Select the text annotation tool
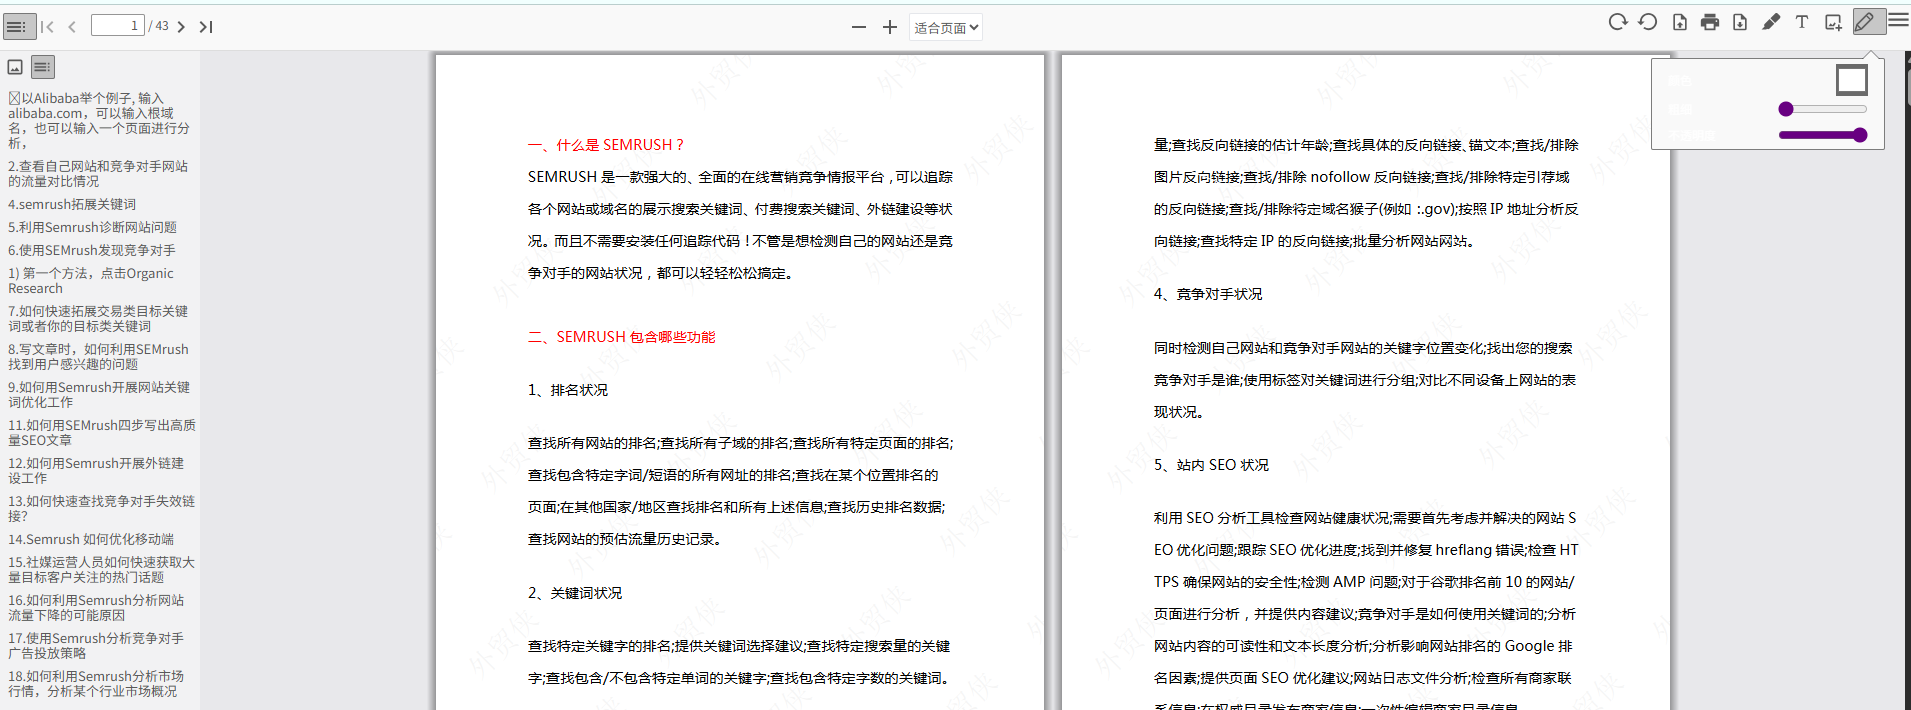 [1801, 22]
